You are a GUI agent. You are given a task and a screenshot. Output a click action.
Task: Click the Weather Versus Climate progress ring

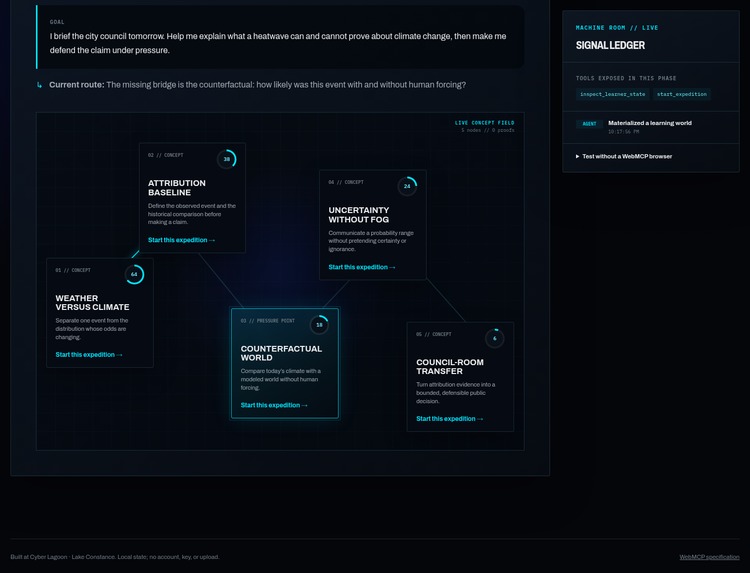(134, 275)
